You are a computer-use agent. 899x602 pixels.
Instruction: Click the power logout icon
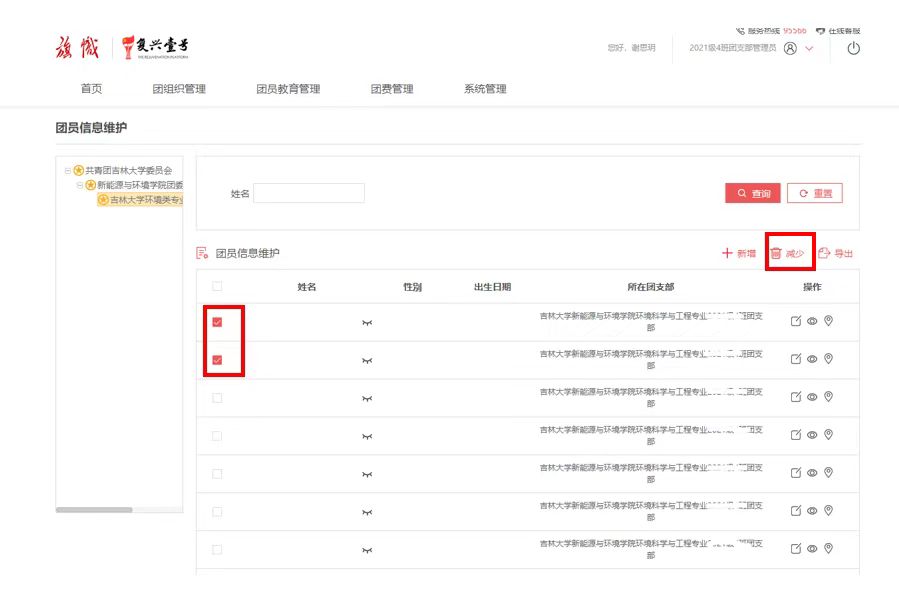(853, 48)
